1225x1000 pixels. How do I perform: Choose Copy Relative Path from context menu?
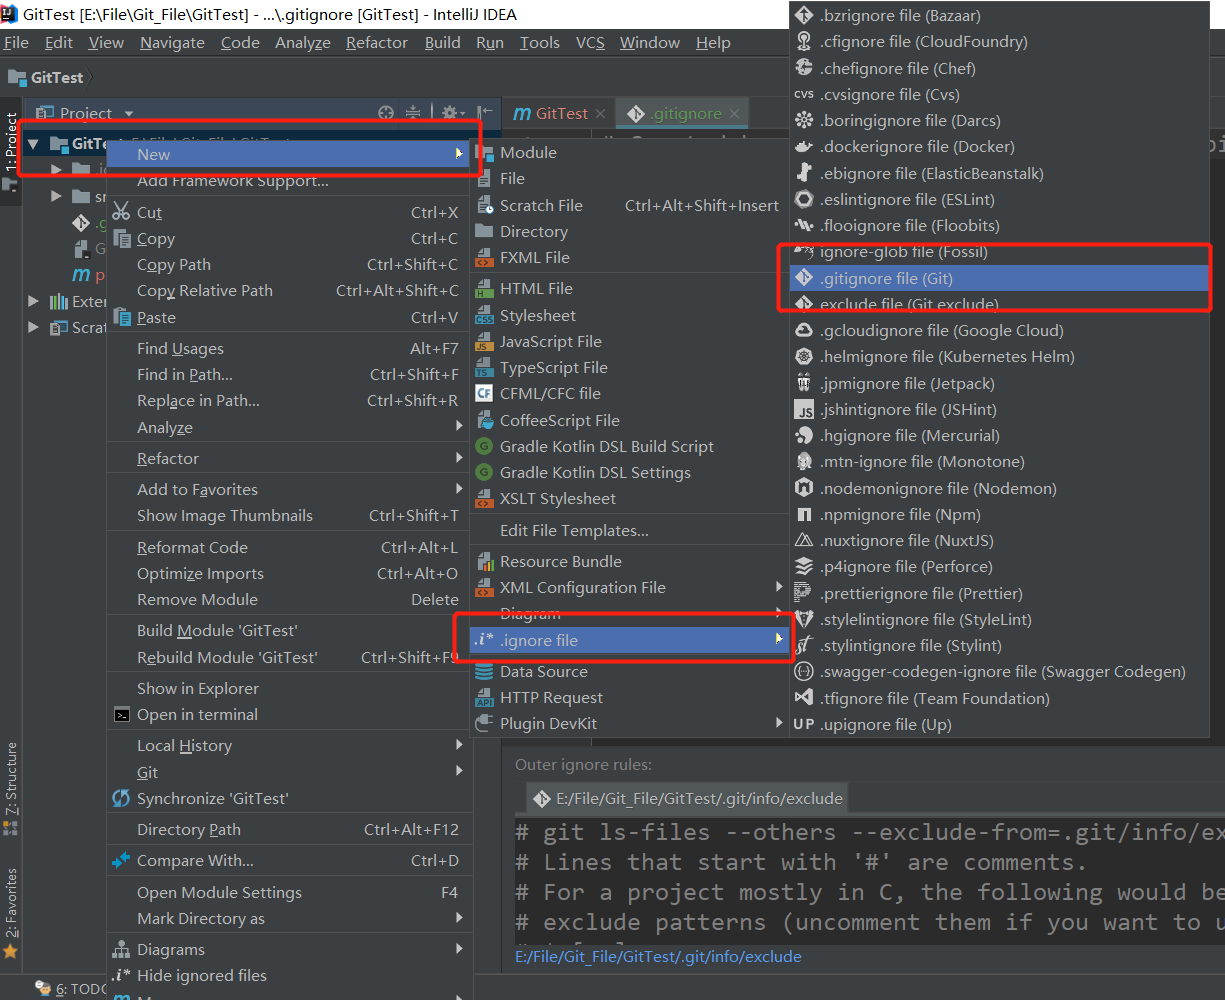click(289, 290)
